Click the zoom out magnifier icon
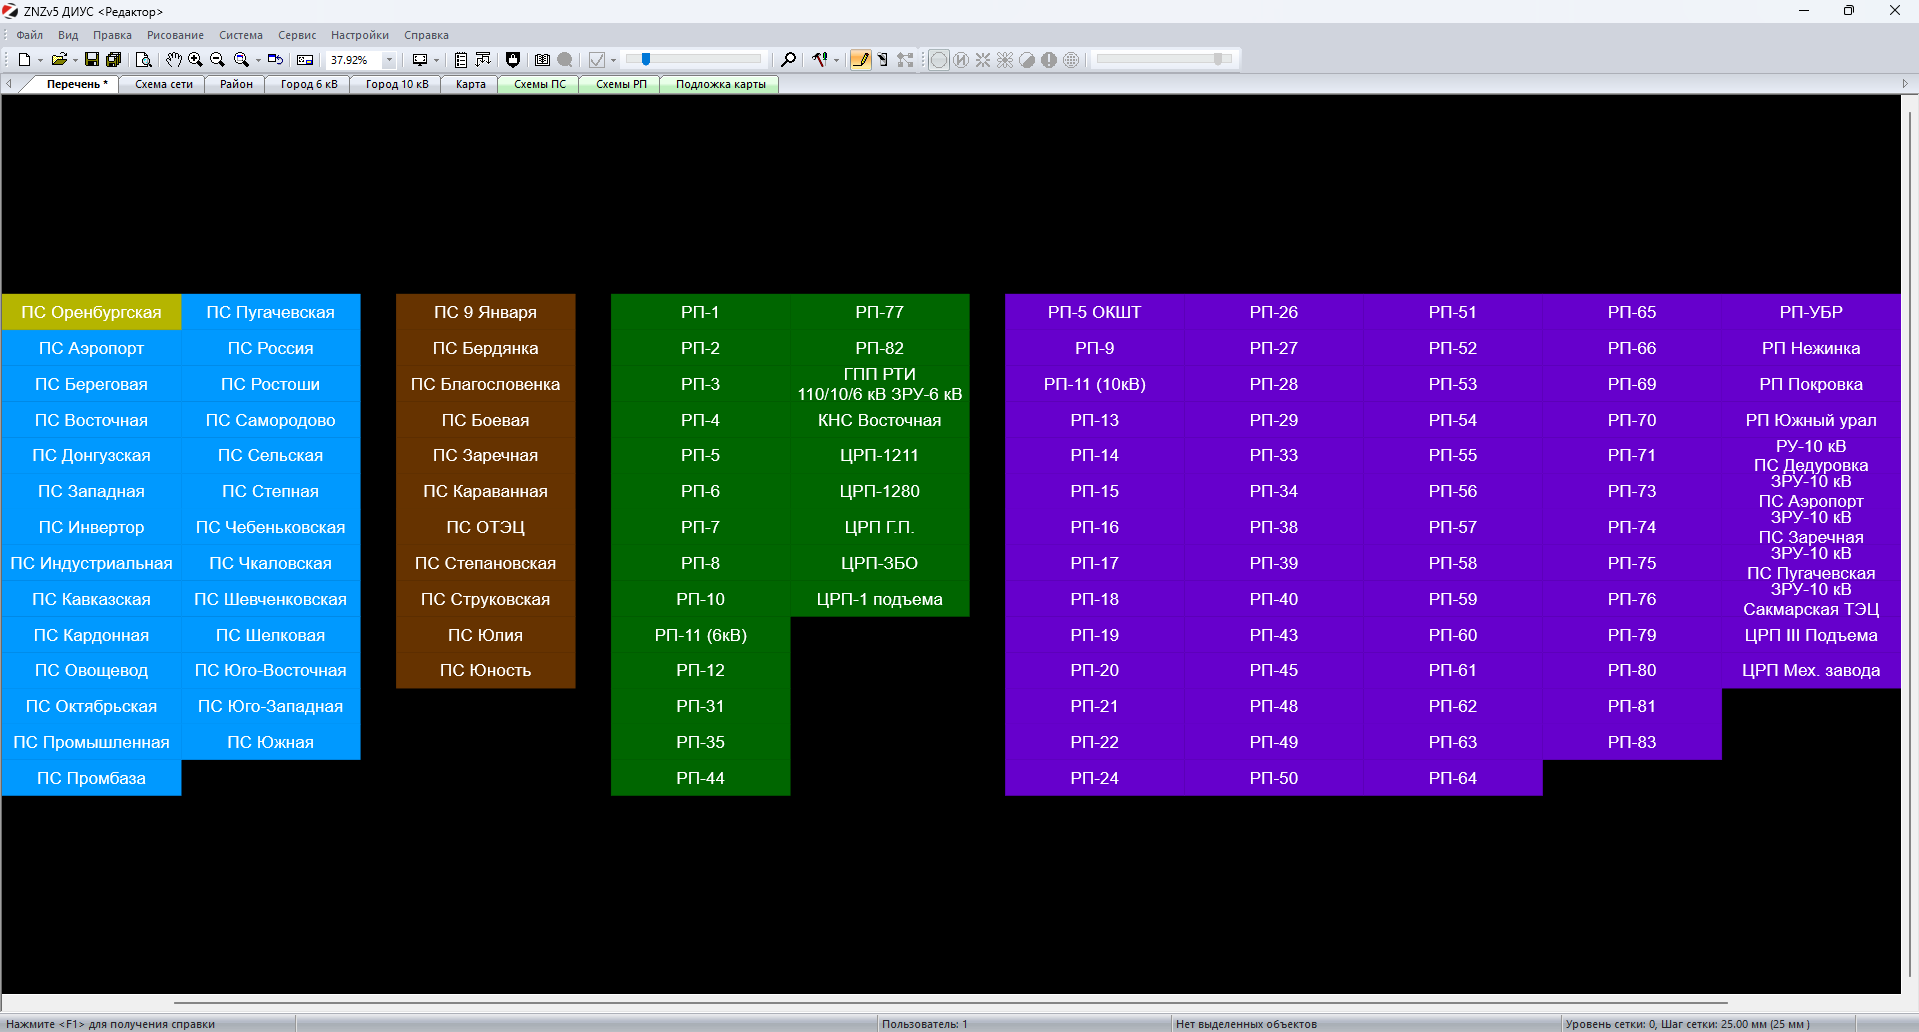The width and height of the screenshot is (1919, 1032). tap(217, 60)
